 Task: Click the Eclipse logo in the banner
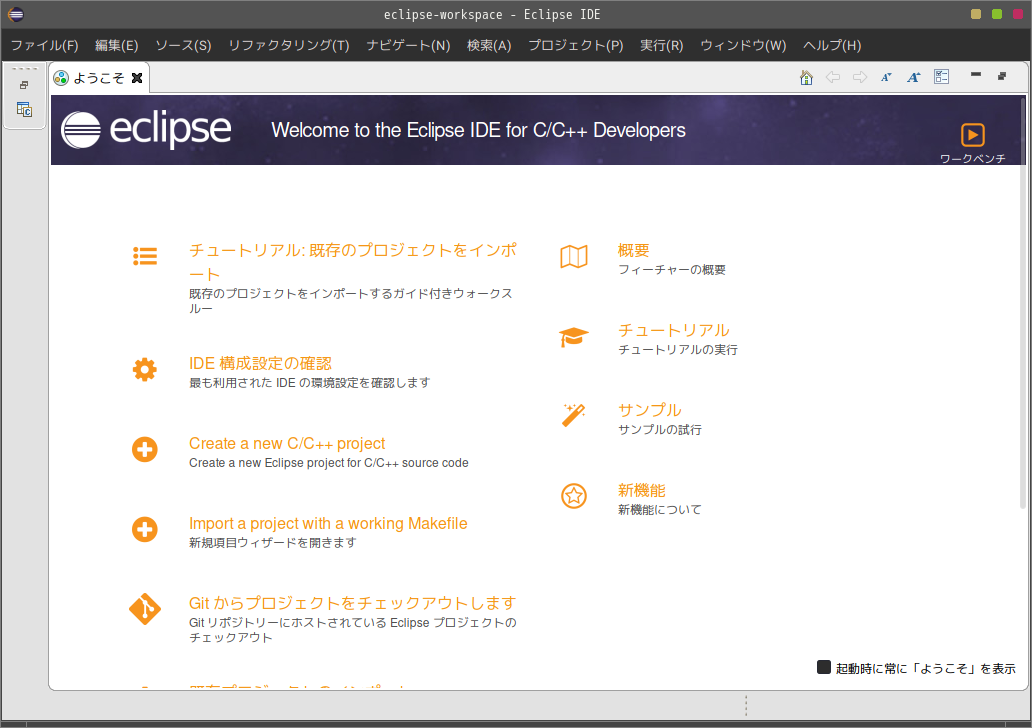pos(146,129)
